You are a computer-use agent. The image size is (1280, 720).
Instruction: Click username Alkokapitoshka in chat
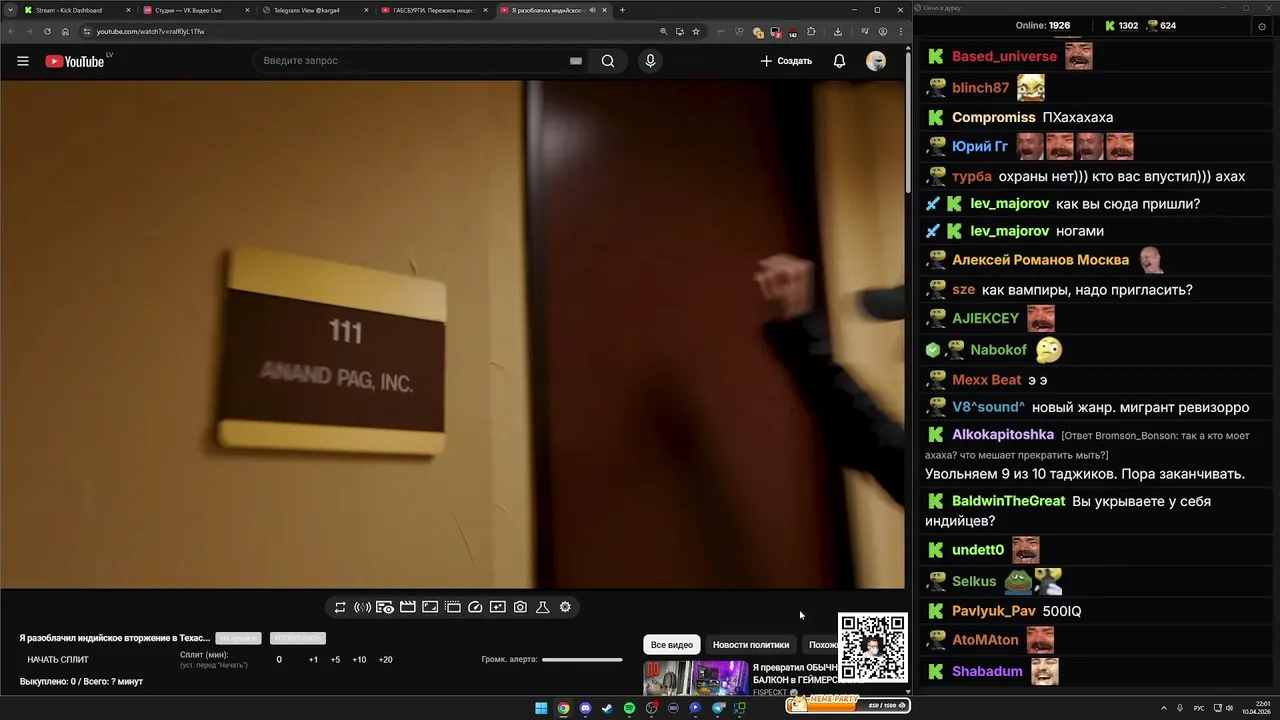(x=1003, y=435)
